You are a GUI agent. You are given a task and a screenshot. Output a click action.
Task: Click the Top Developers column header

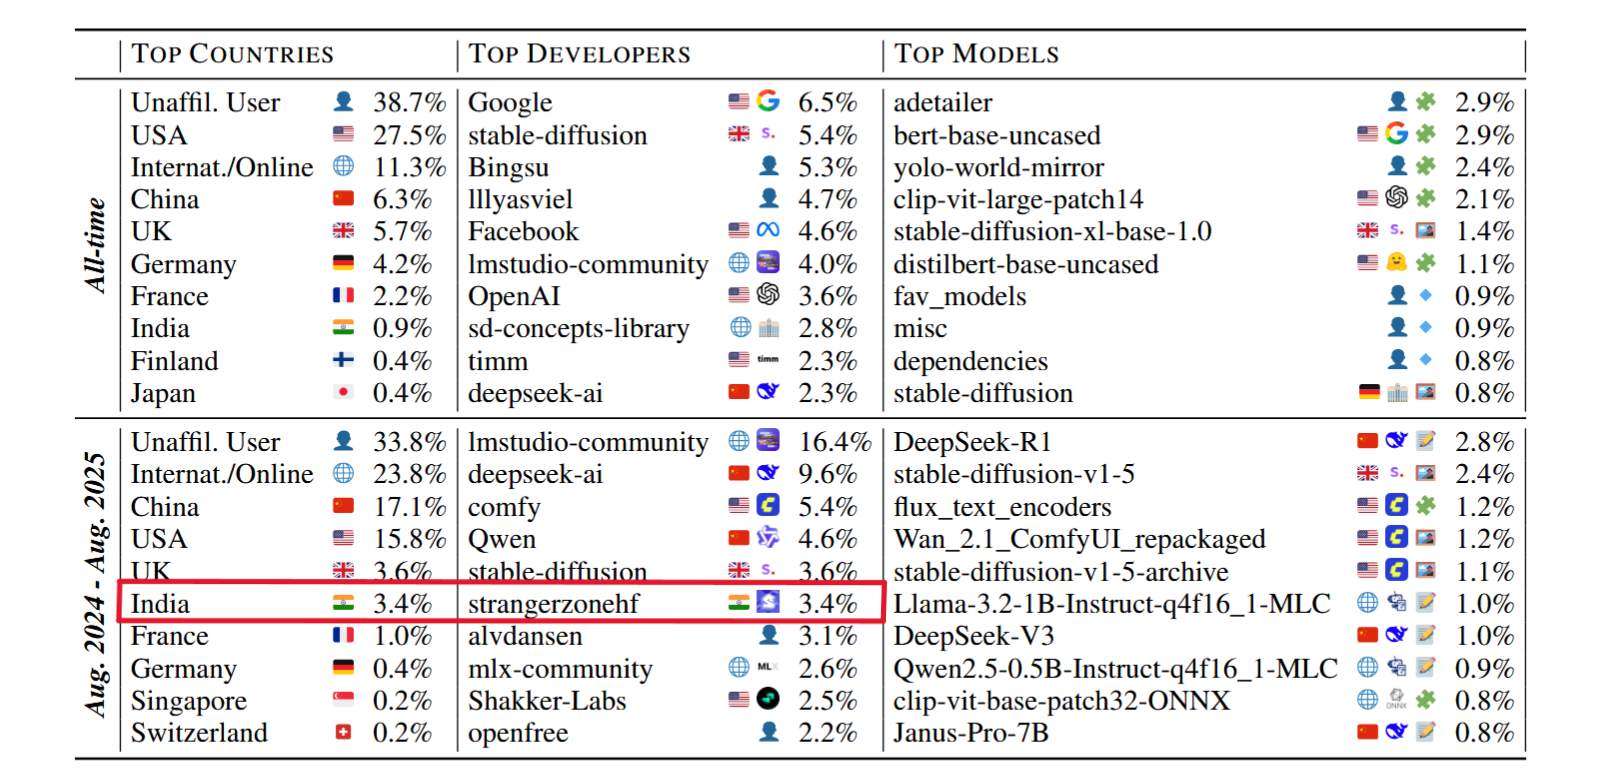tap(579, 54)
